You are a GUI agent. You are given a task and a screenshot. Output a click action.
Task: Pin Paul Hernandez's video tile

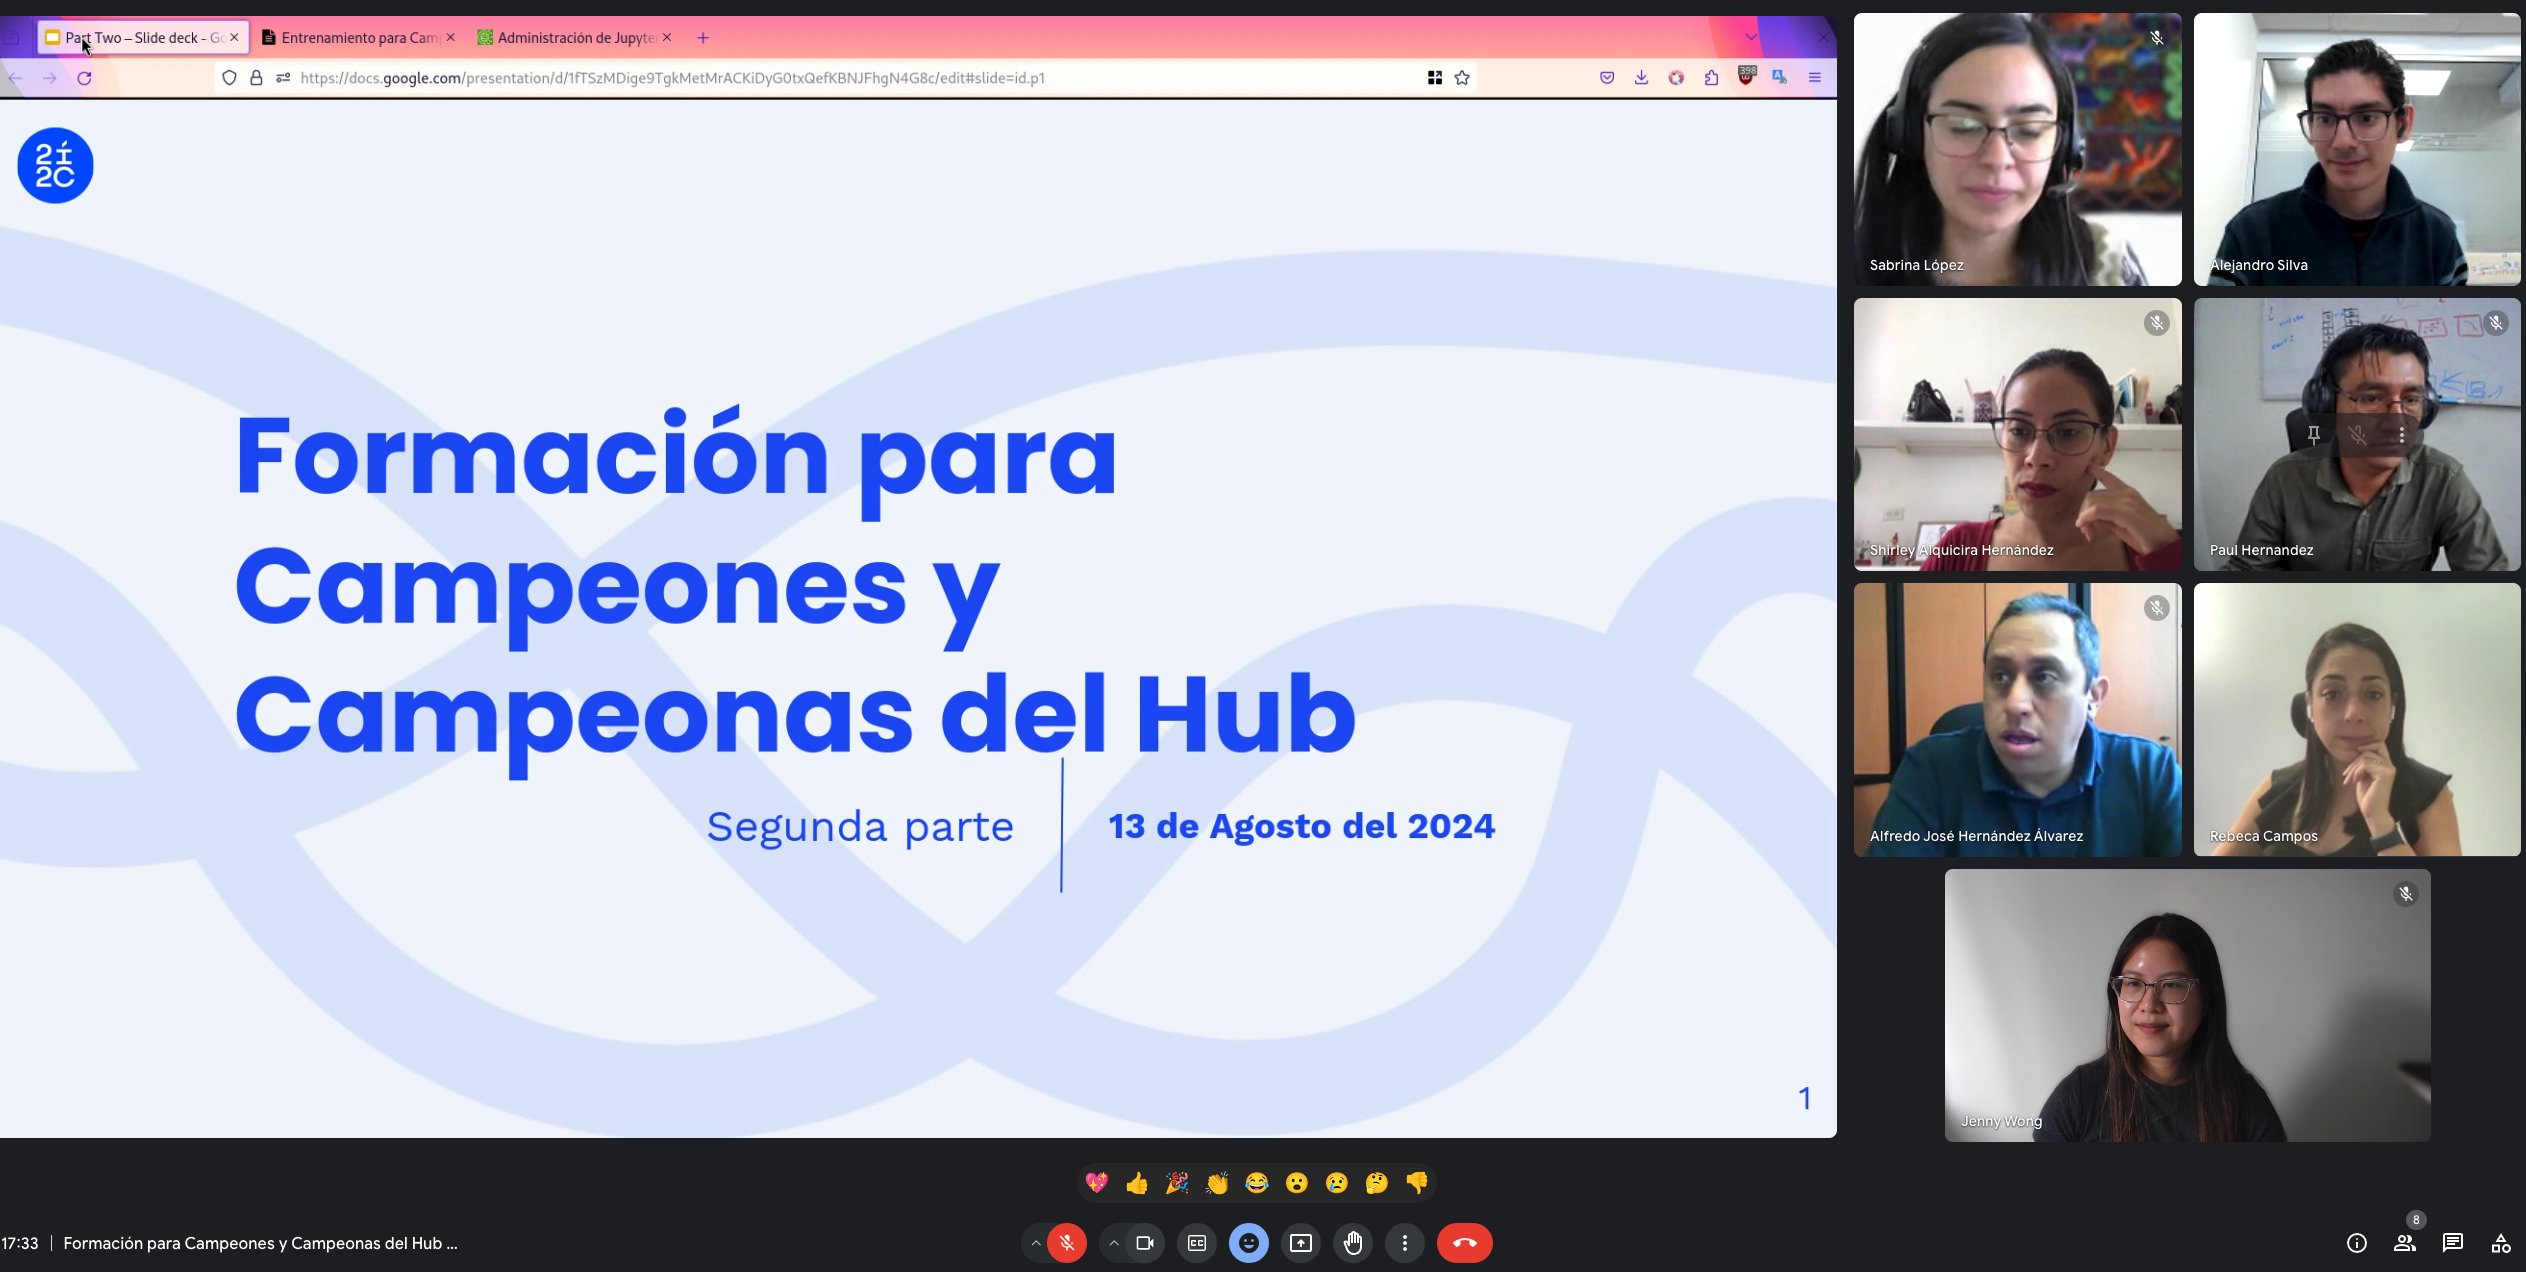[x=2313, y=434]
